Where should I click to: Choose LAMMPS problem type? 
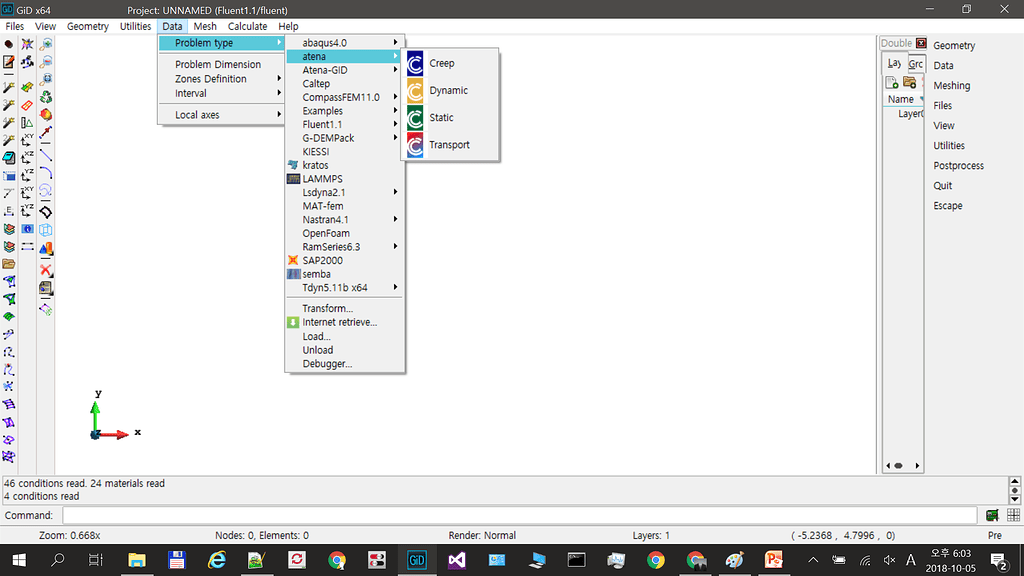click(322, 178)
